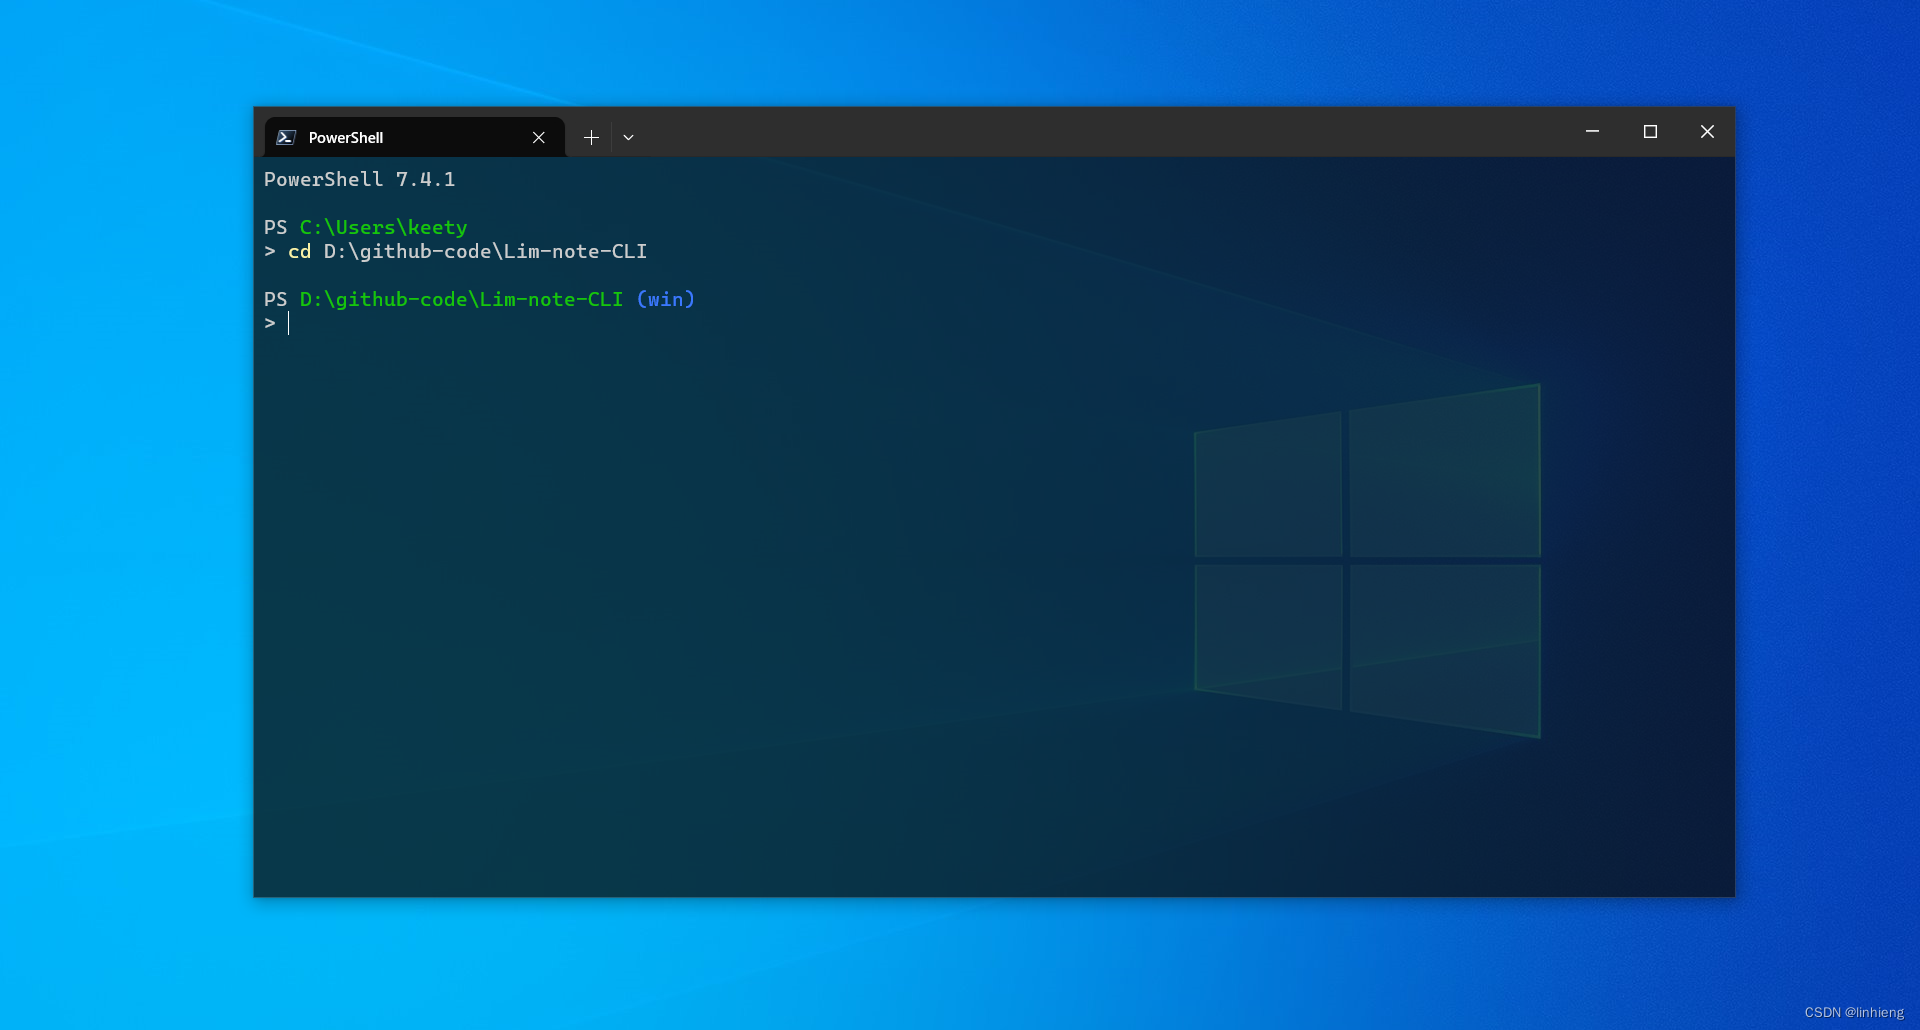Screen dimensions: 1920x1030
Task: Click the path 'C:\Users\keety'
Action: pyautogui.click(x=383, y=228)
